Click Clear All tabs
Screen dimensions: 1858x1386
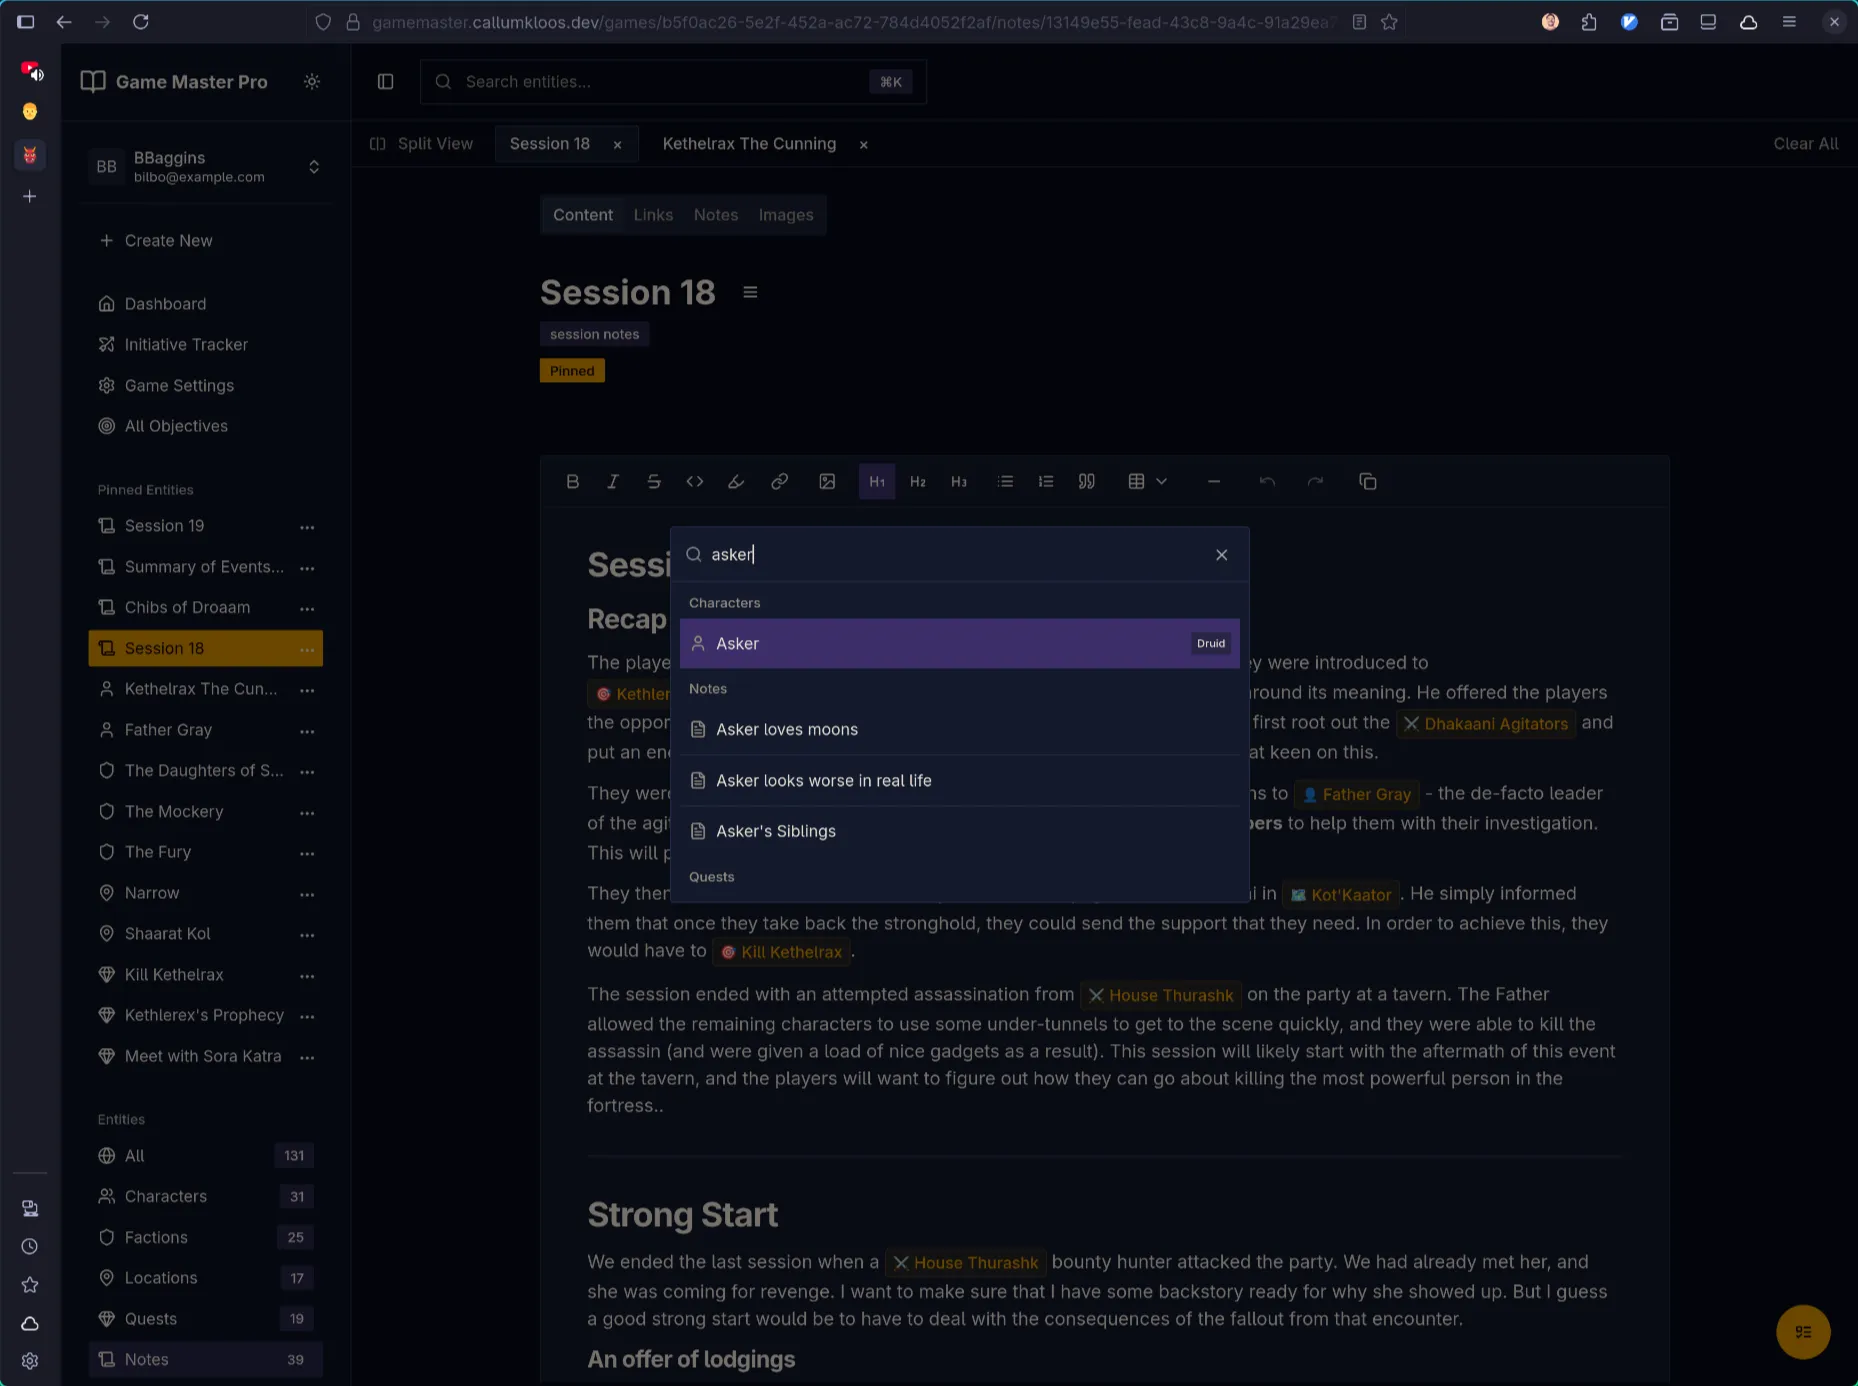point(1805,144)
